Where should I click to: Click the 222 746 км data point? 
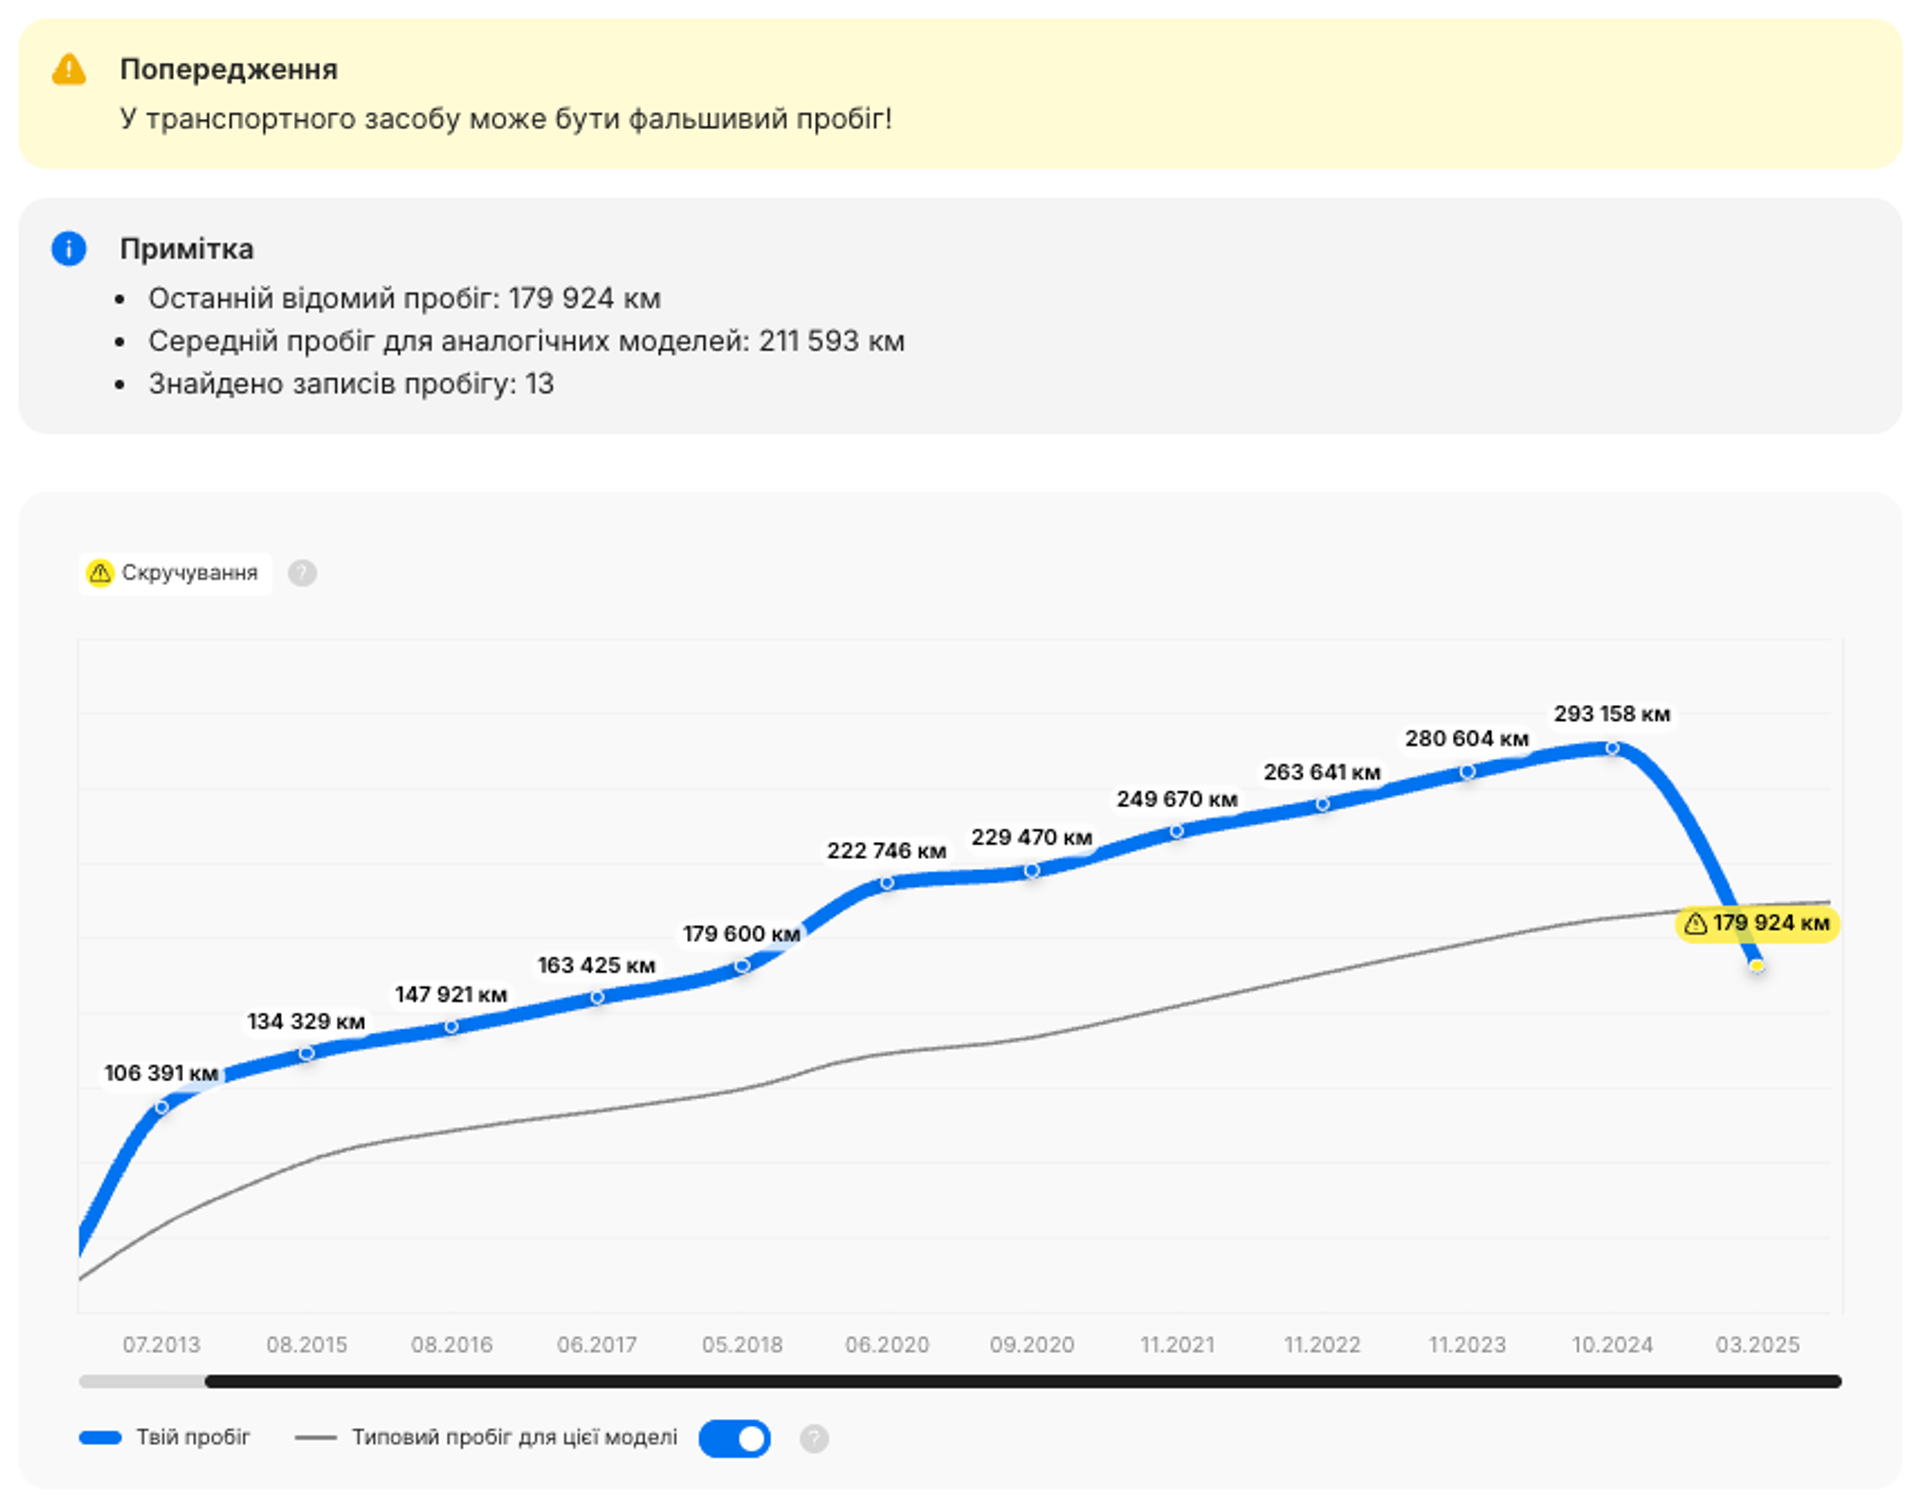[887, 883]
